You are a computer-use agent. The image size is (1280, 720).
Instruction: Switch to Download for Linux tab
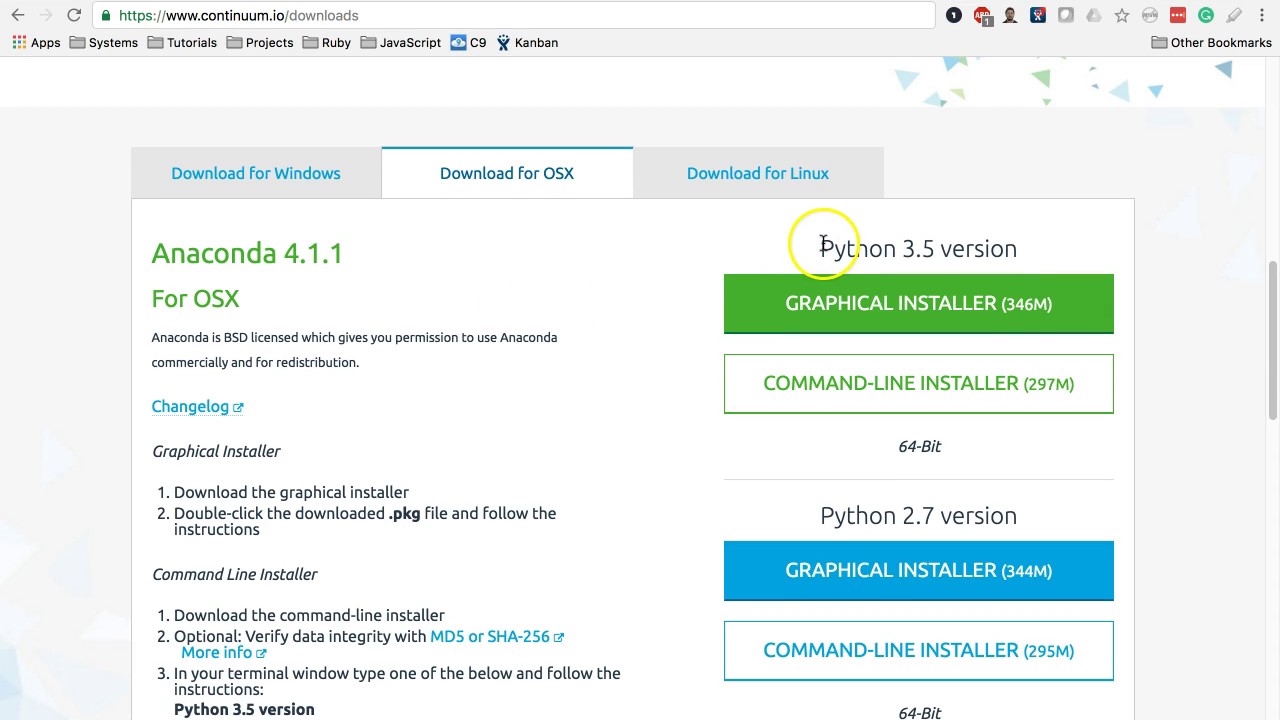[758, 173]
